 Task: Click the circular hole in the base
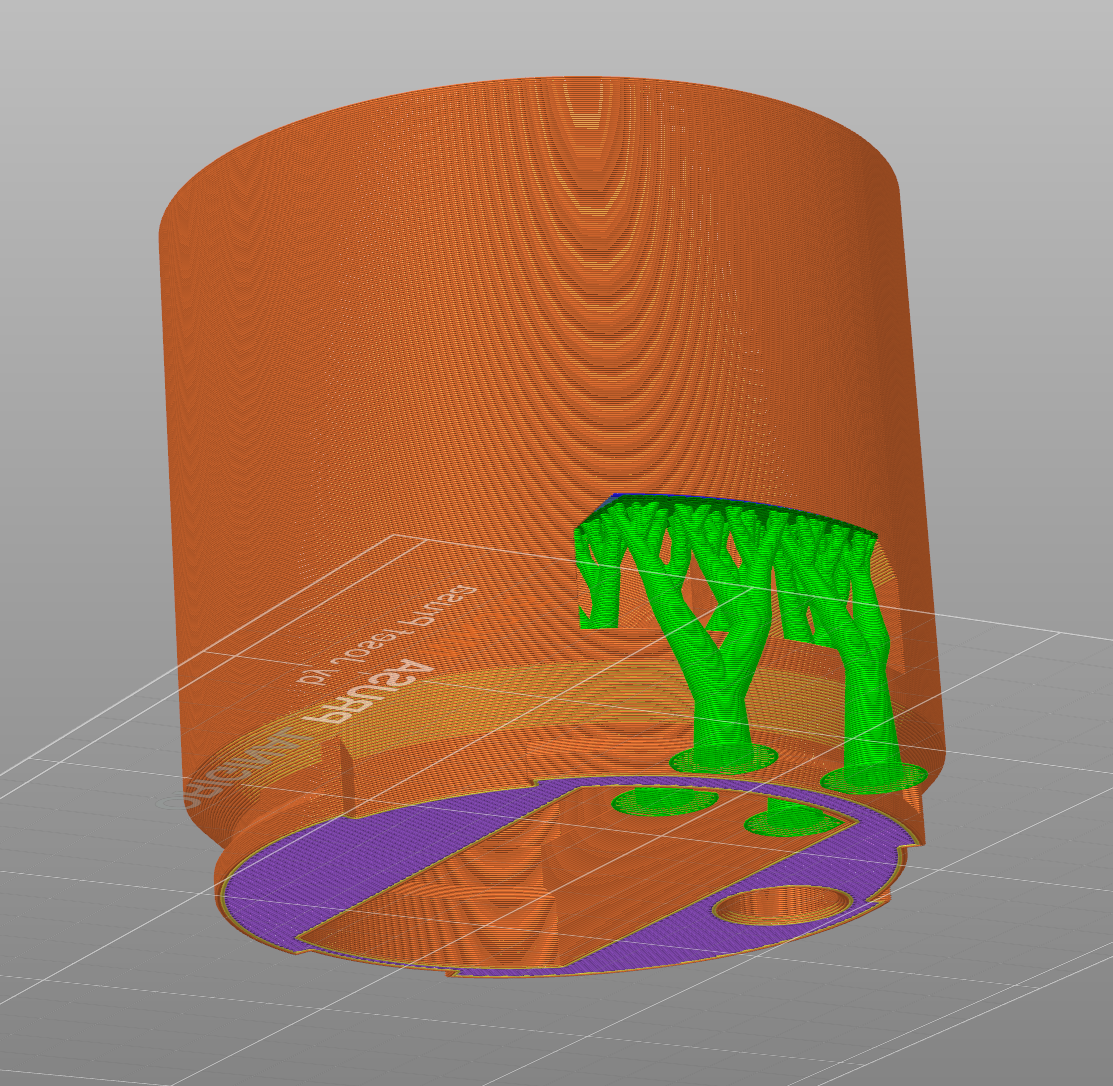pos(783,905)
